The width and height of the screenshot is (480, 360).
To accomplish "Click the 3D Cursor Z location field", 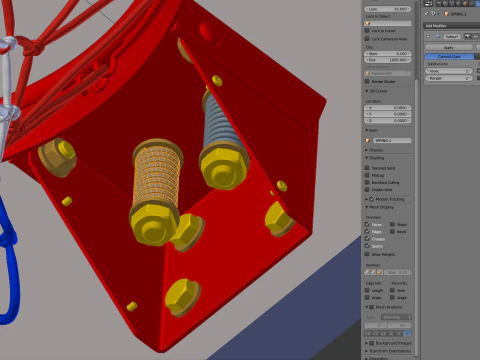I will (x=388, y=120).
